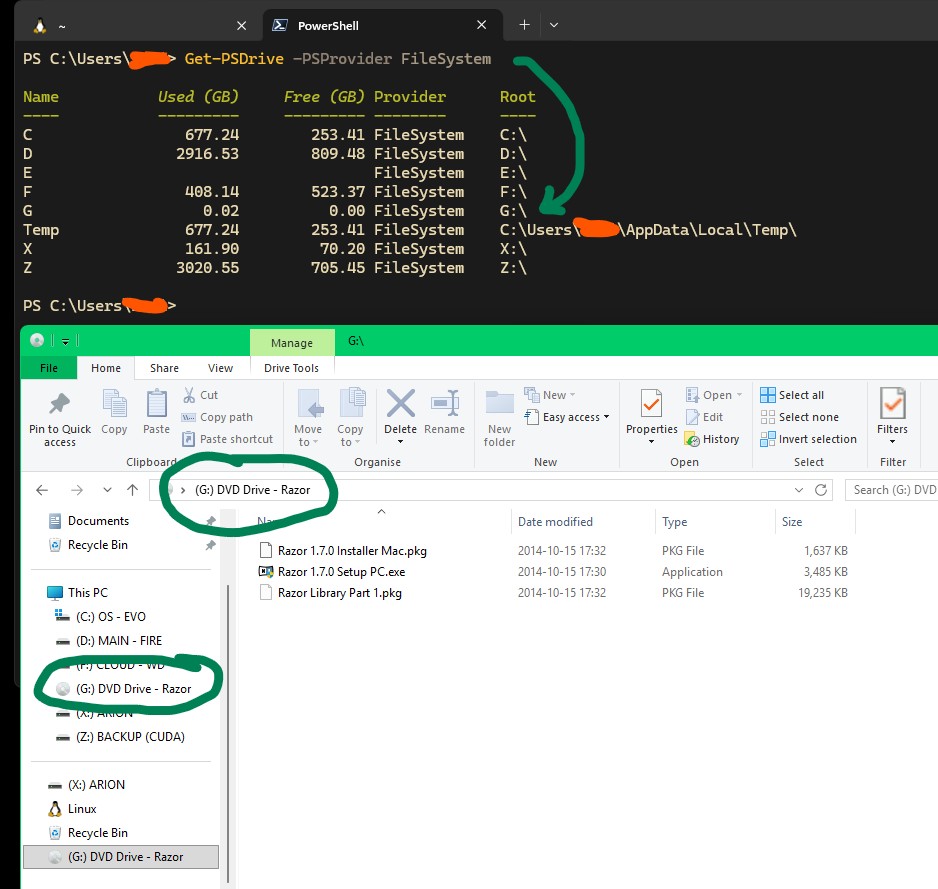Click the Delete icon in ribbon
Screen dimensions: 938x889
point(400,403)
